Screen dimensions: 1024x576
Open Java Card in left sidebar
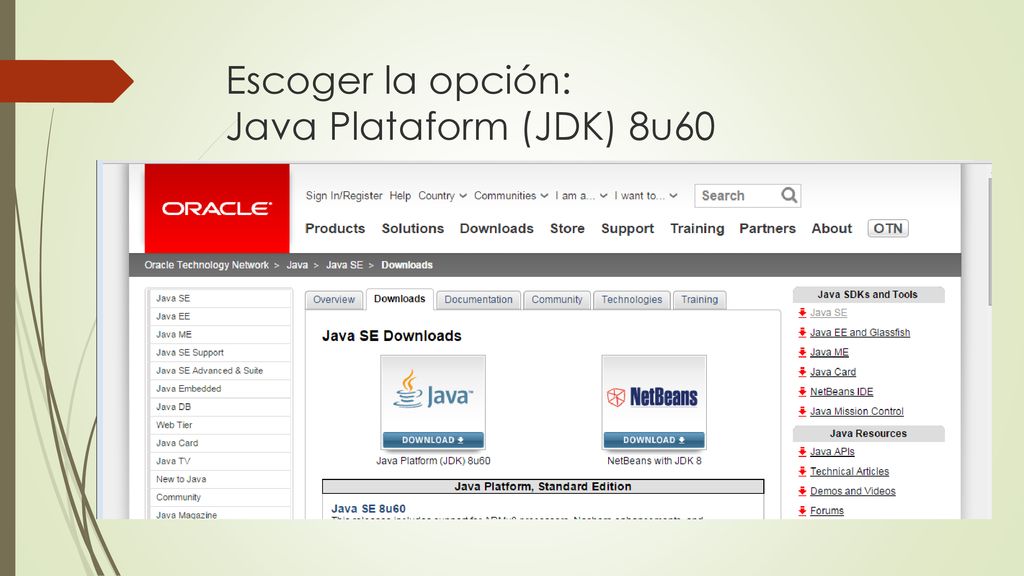click(x=220, y=443)
